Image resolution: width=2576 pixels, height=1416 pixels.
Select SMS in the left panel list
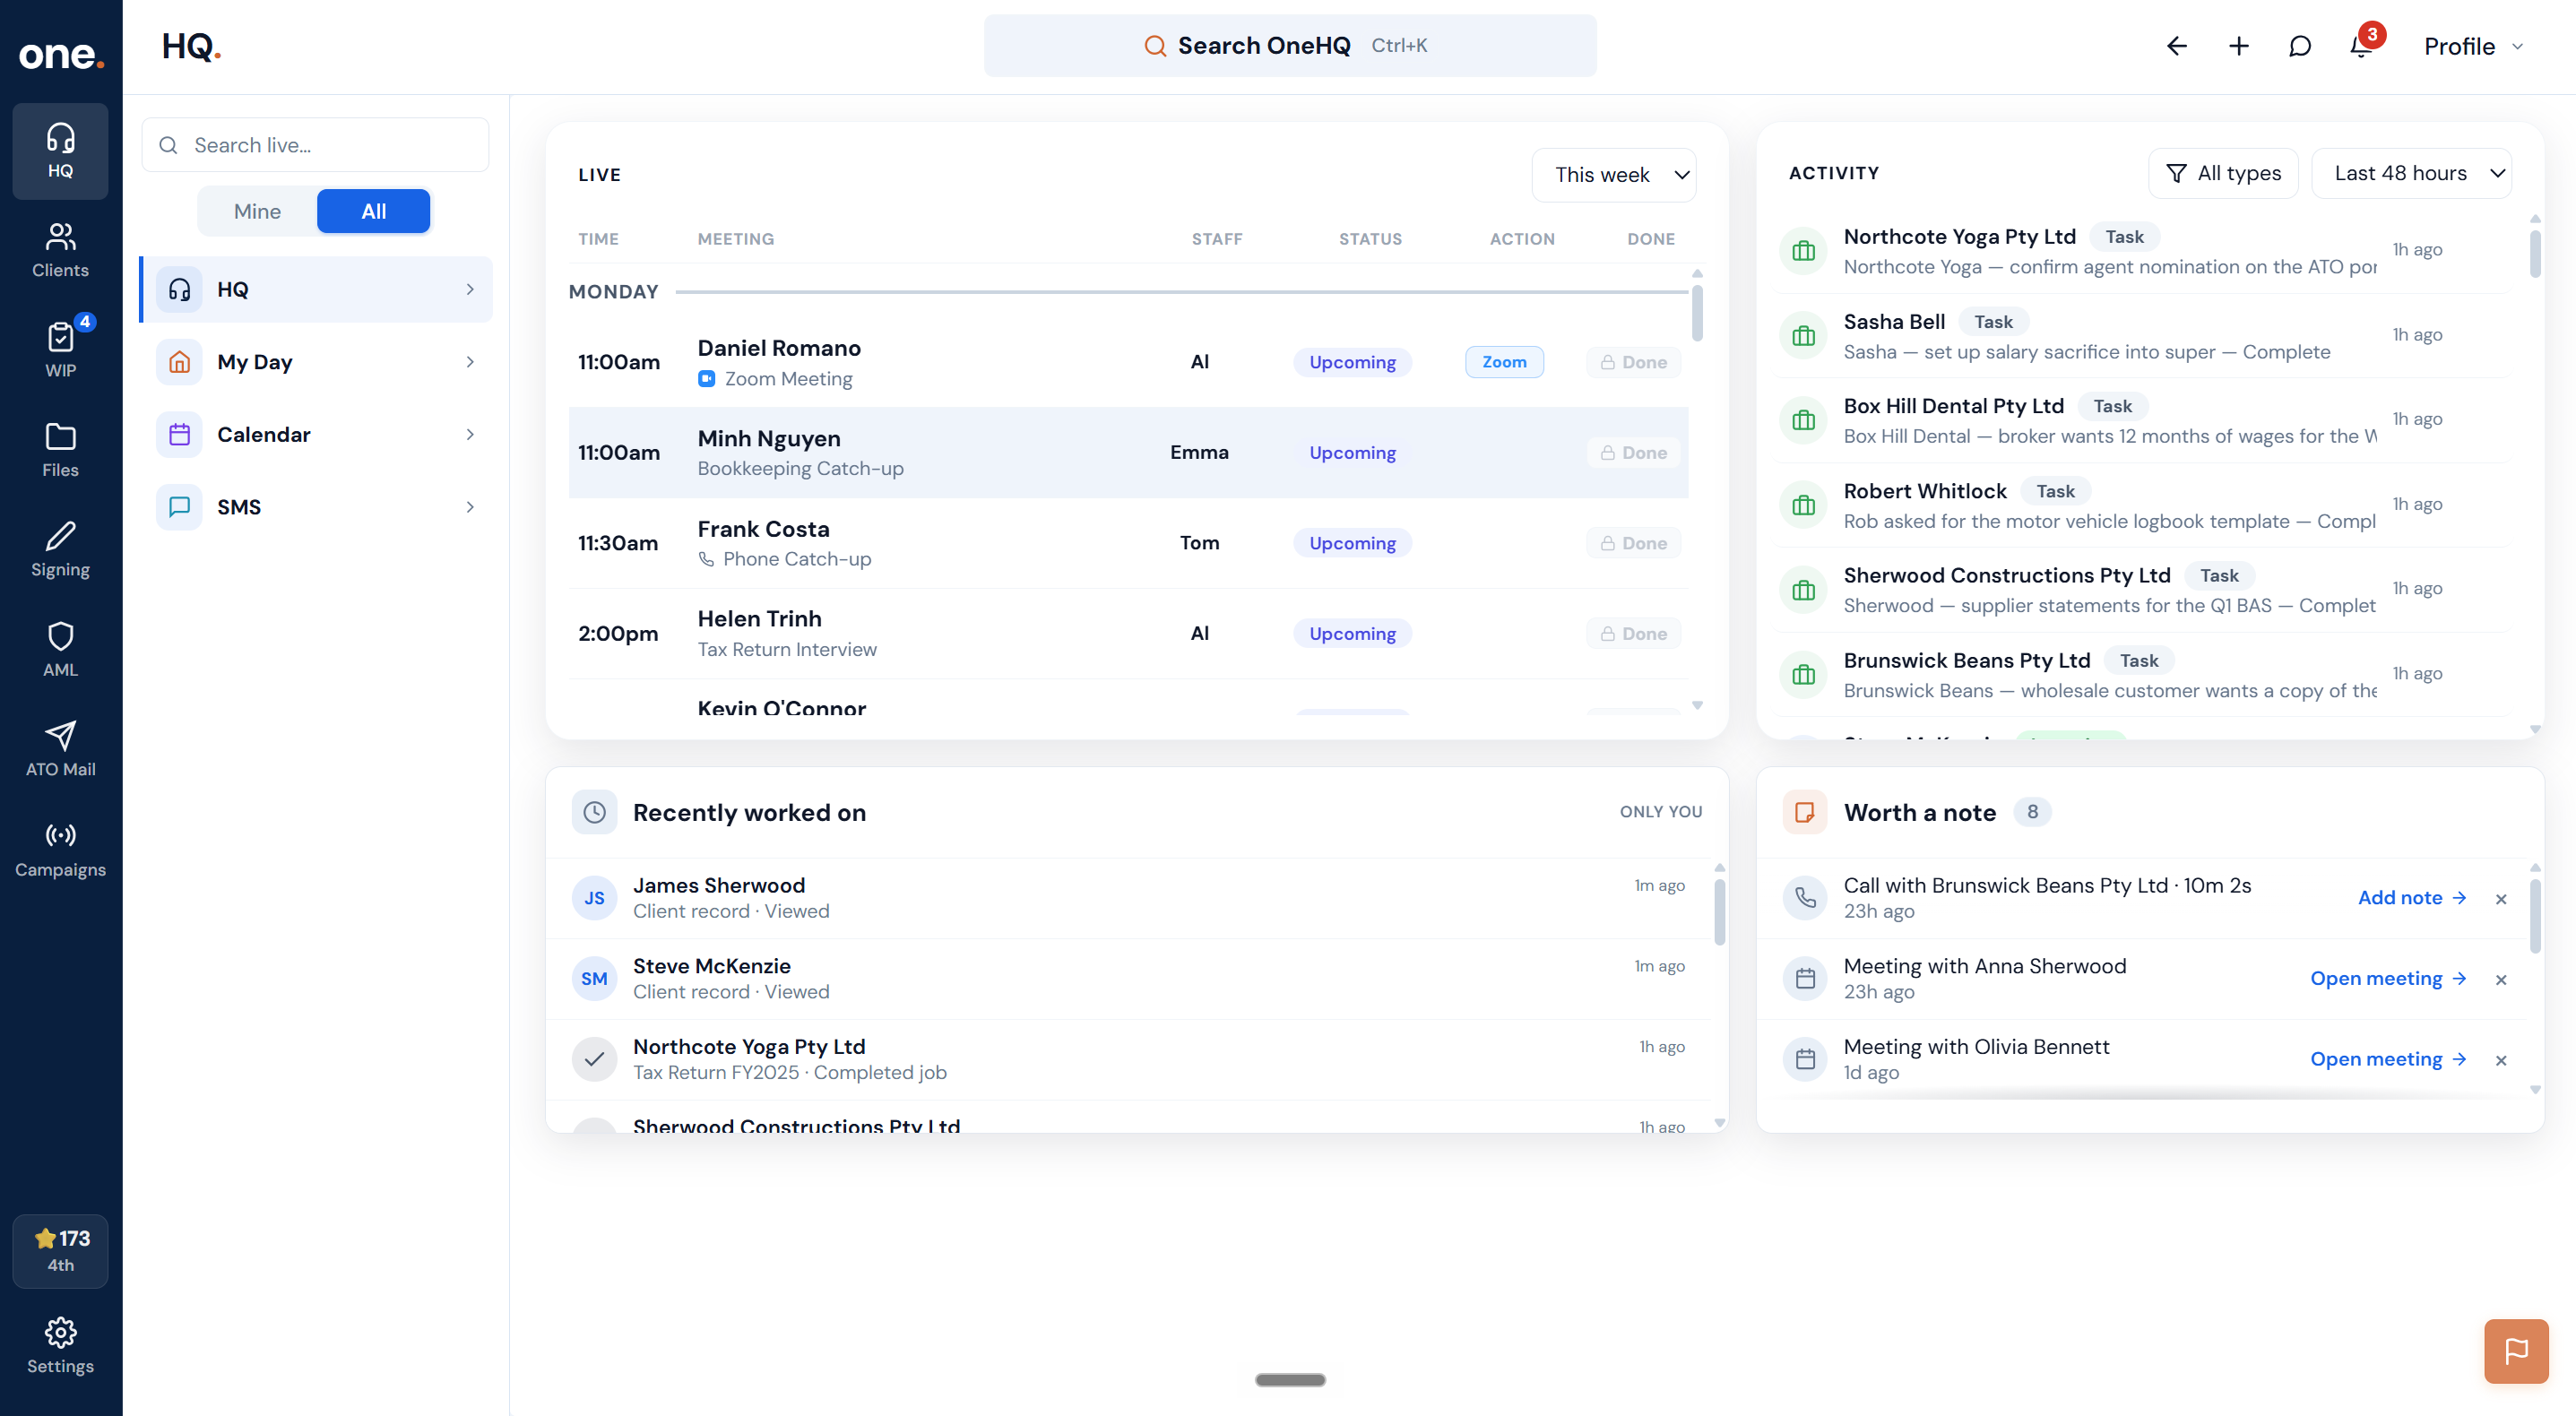[x=316, y=507]
